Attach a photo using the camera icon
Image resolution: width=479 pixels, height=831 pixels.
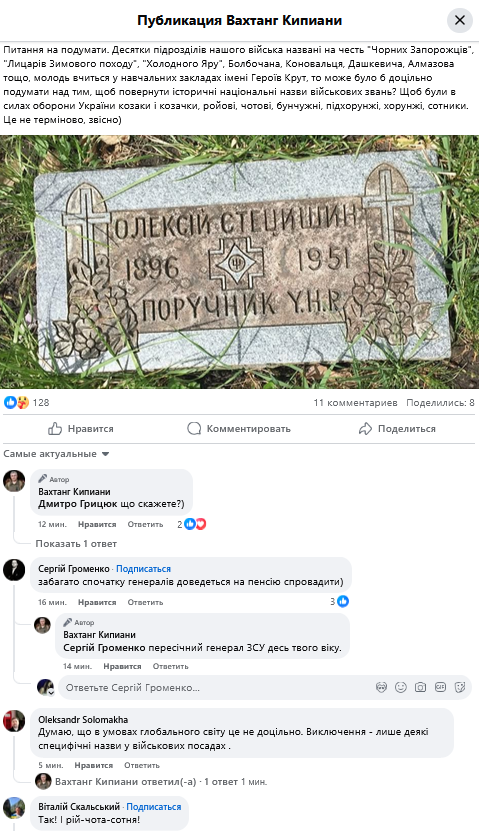coord(420,687)
